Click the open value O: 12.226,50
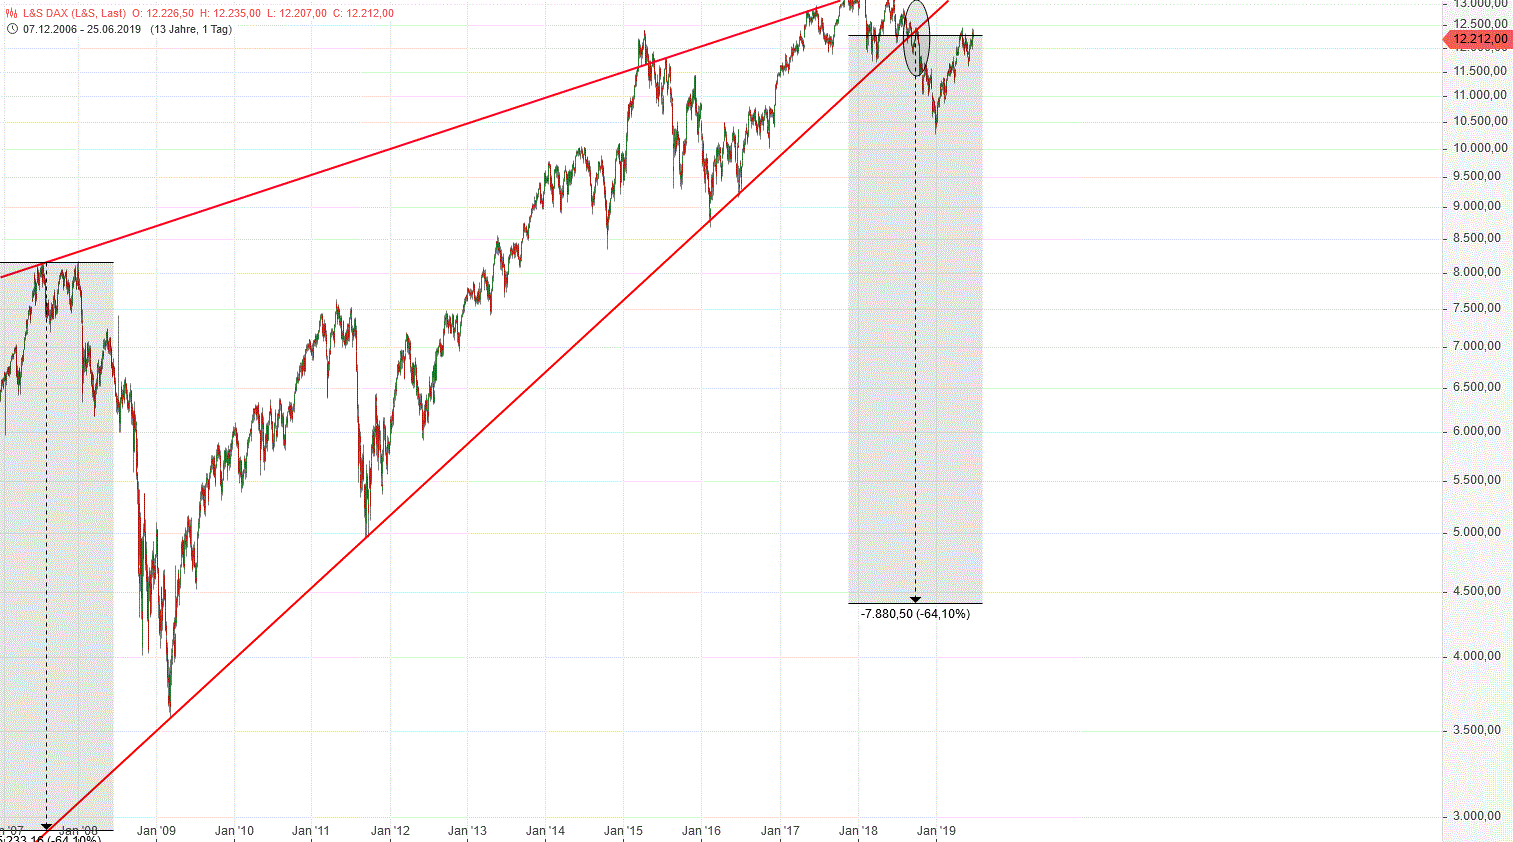Screen dimensions: 1513x842 (163, 13)
